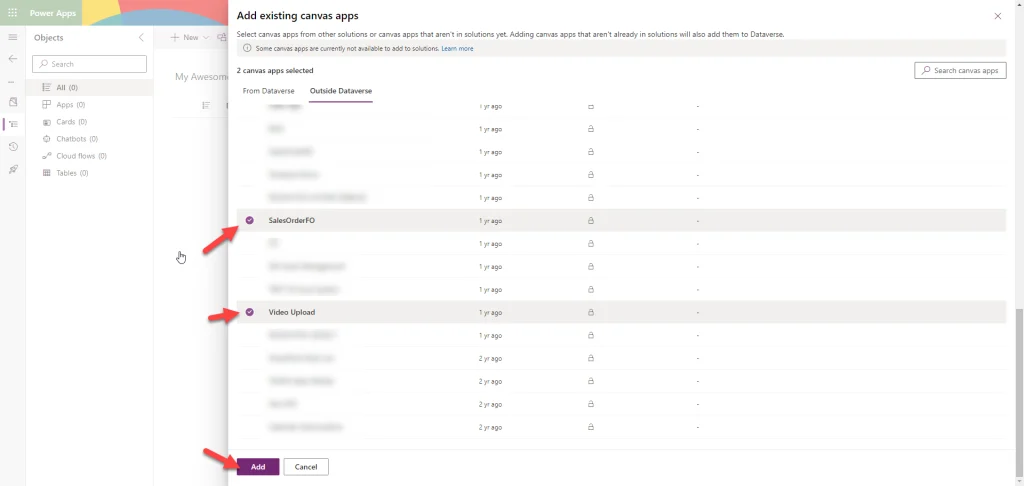
Task: Click the lock icon in SalesOrderFO row
Action: point(590,221)
